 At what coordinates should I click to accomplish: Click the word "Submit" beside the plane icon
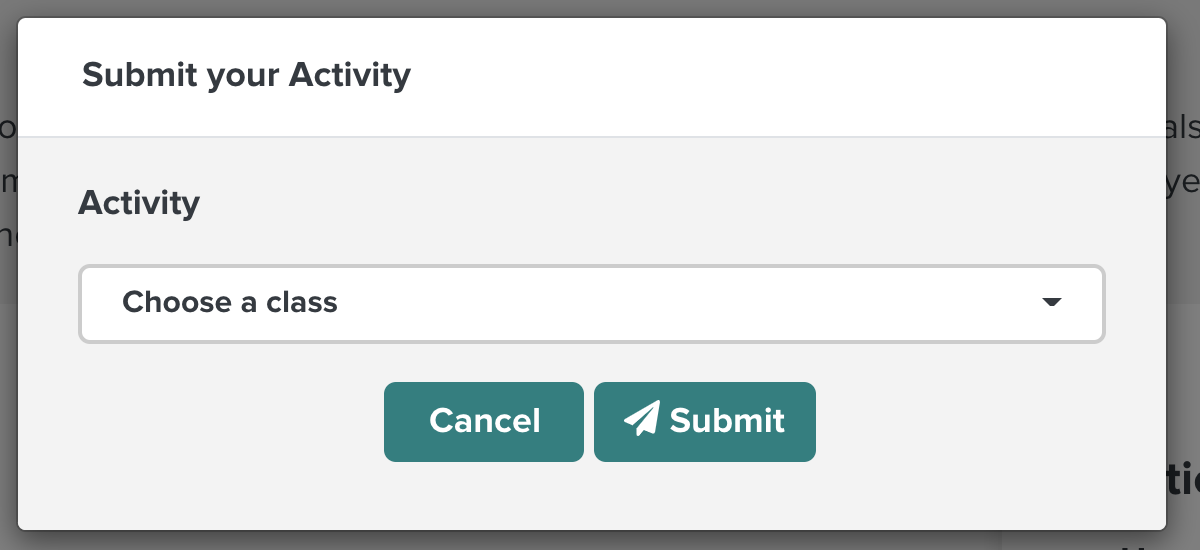coord(727,420)
